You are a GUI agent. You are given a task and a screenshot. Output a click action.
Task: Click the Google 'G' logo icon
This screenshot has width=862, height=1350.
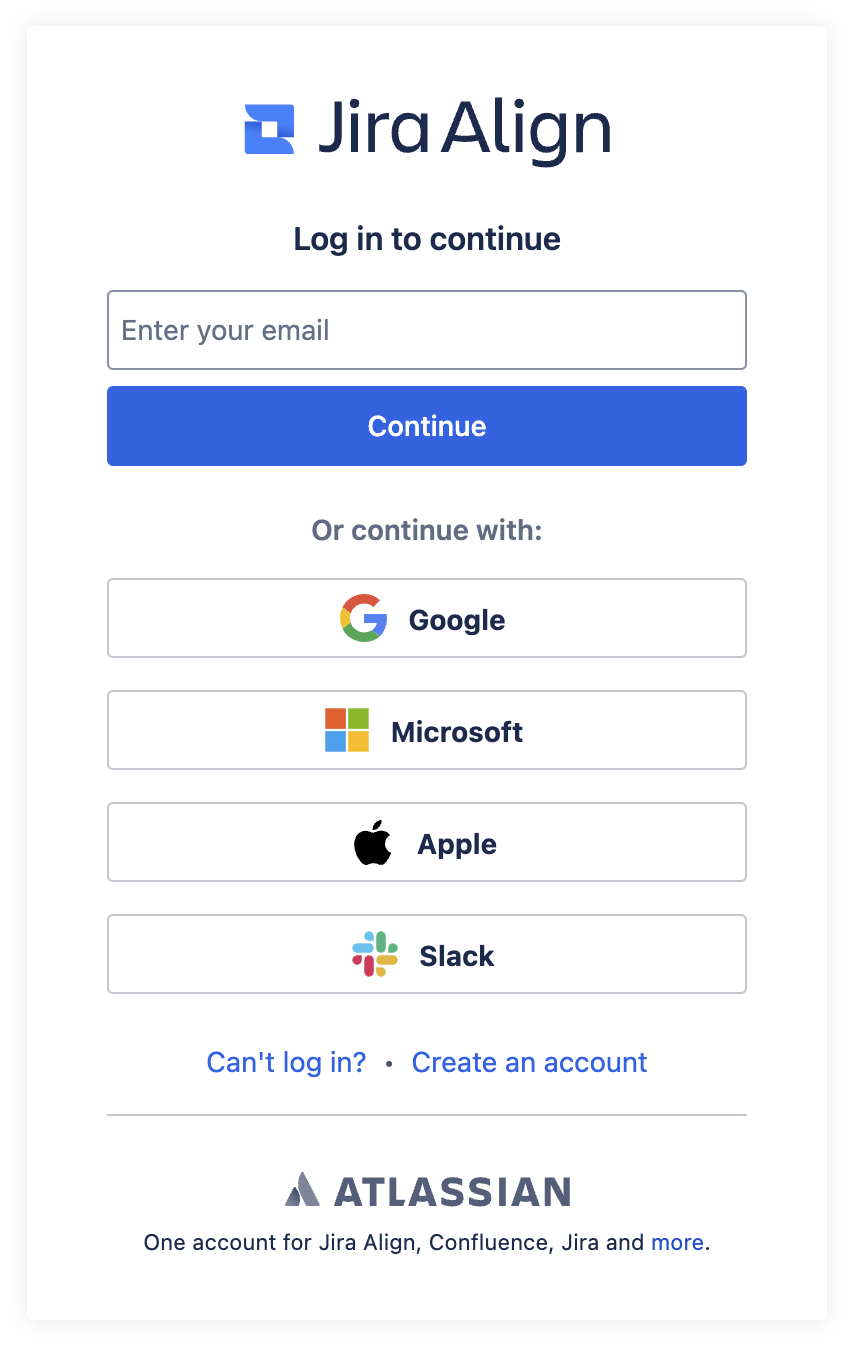pos(364,618)
